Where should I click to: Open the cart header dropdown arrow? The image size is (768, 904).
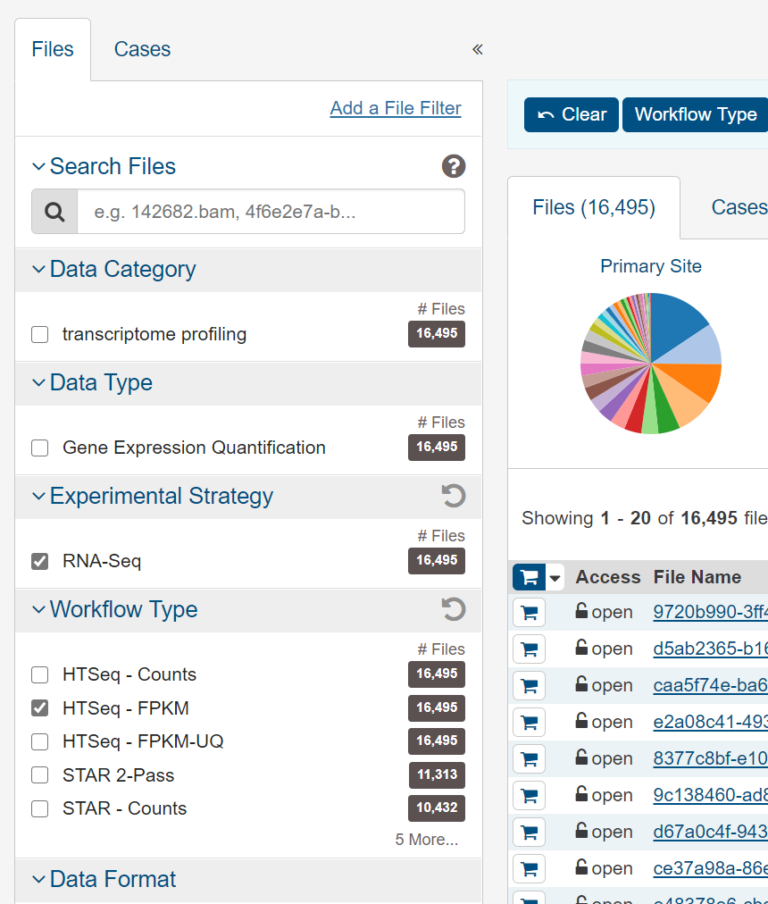pyautogui.click(x=555, y=577)
